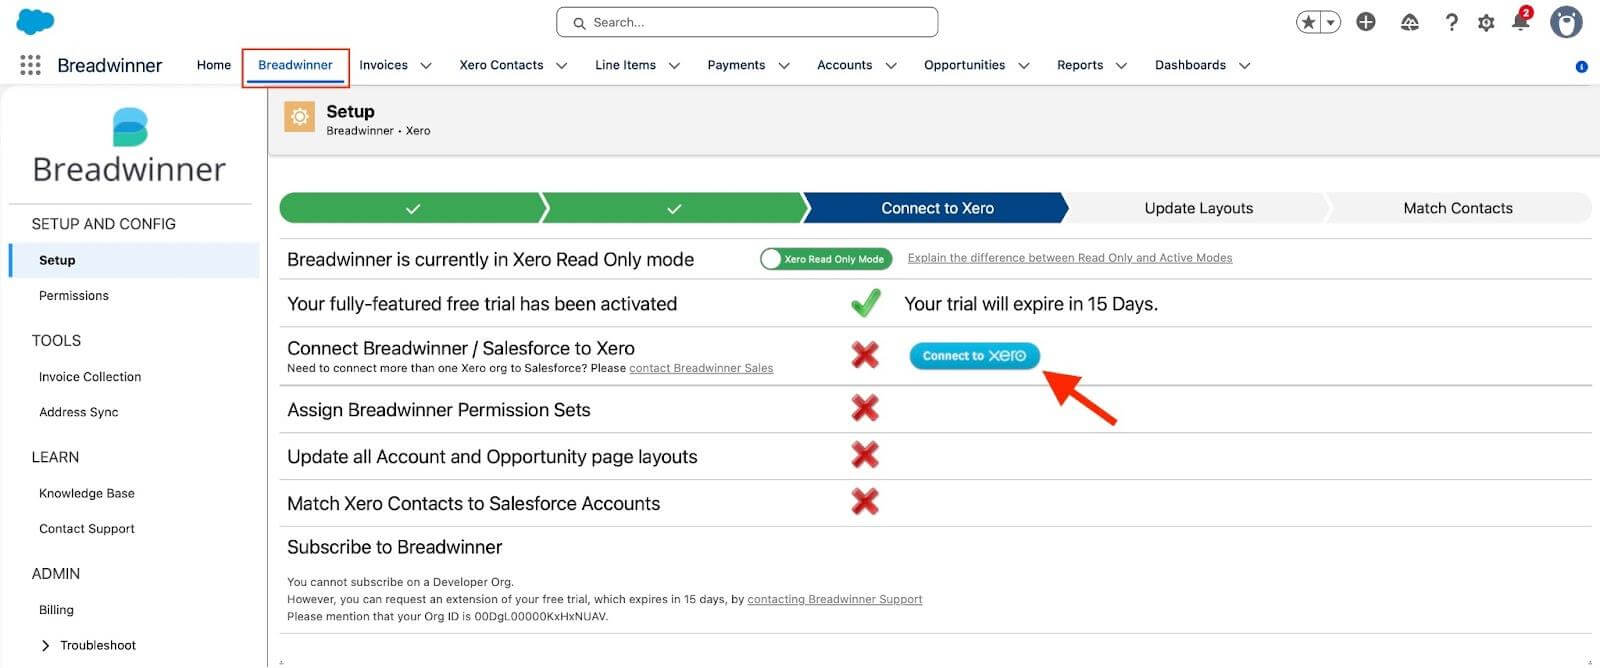
Task: Open the Help question mark icon
Action: point(1451,22)
